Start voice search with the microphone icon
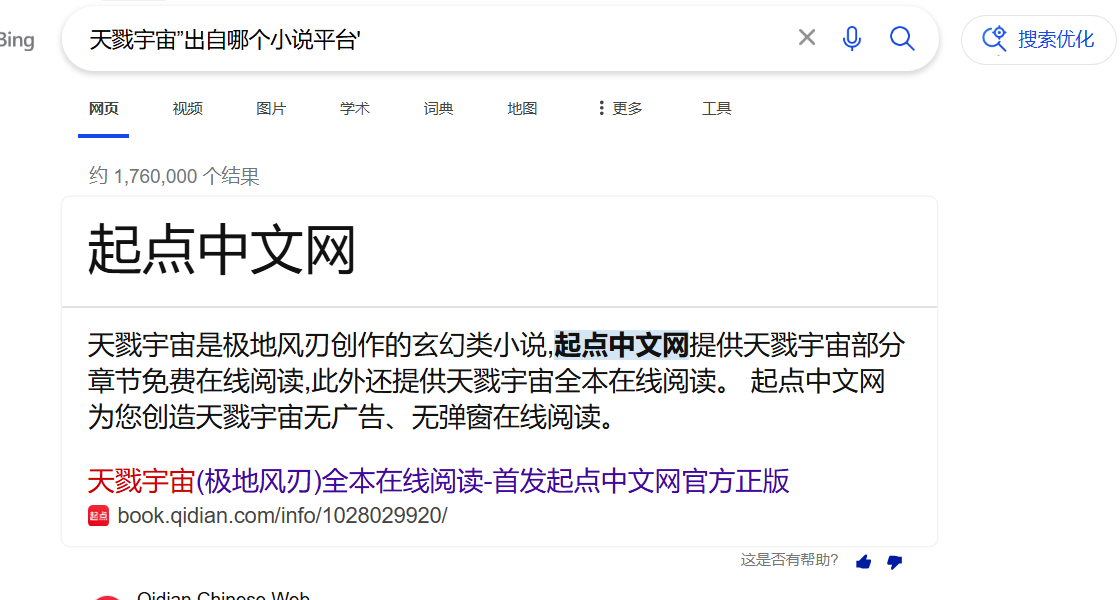Image resolution: width=1120 pixels, height=600 pixels. click(851, 38)
